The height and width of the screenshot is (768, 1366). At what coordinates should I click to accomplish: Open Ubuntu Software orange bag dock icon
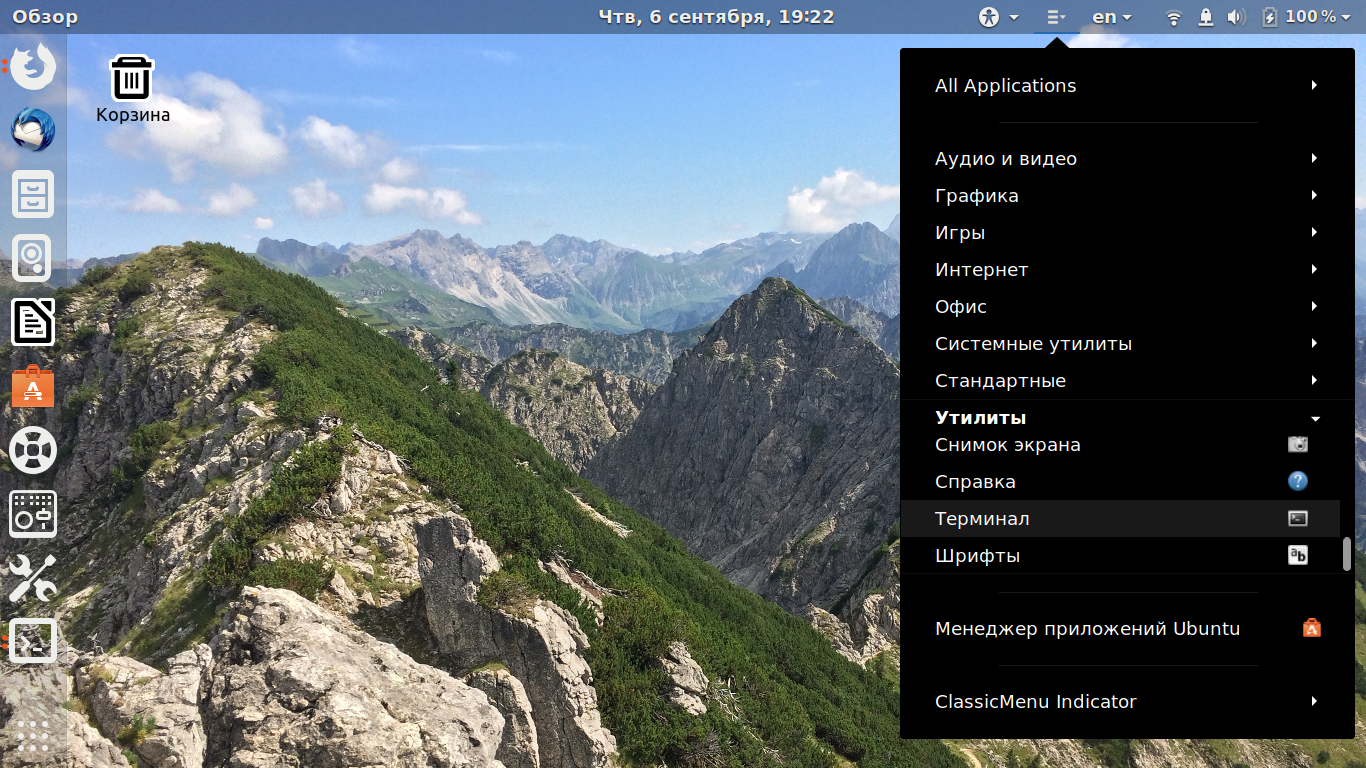tap(33, 386)
